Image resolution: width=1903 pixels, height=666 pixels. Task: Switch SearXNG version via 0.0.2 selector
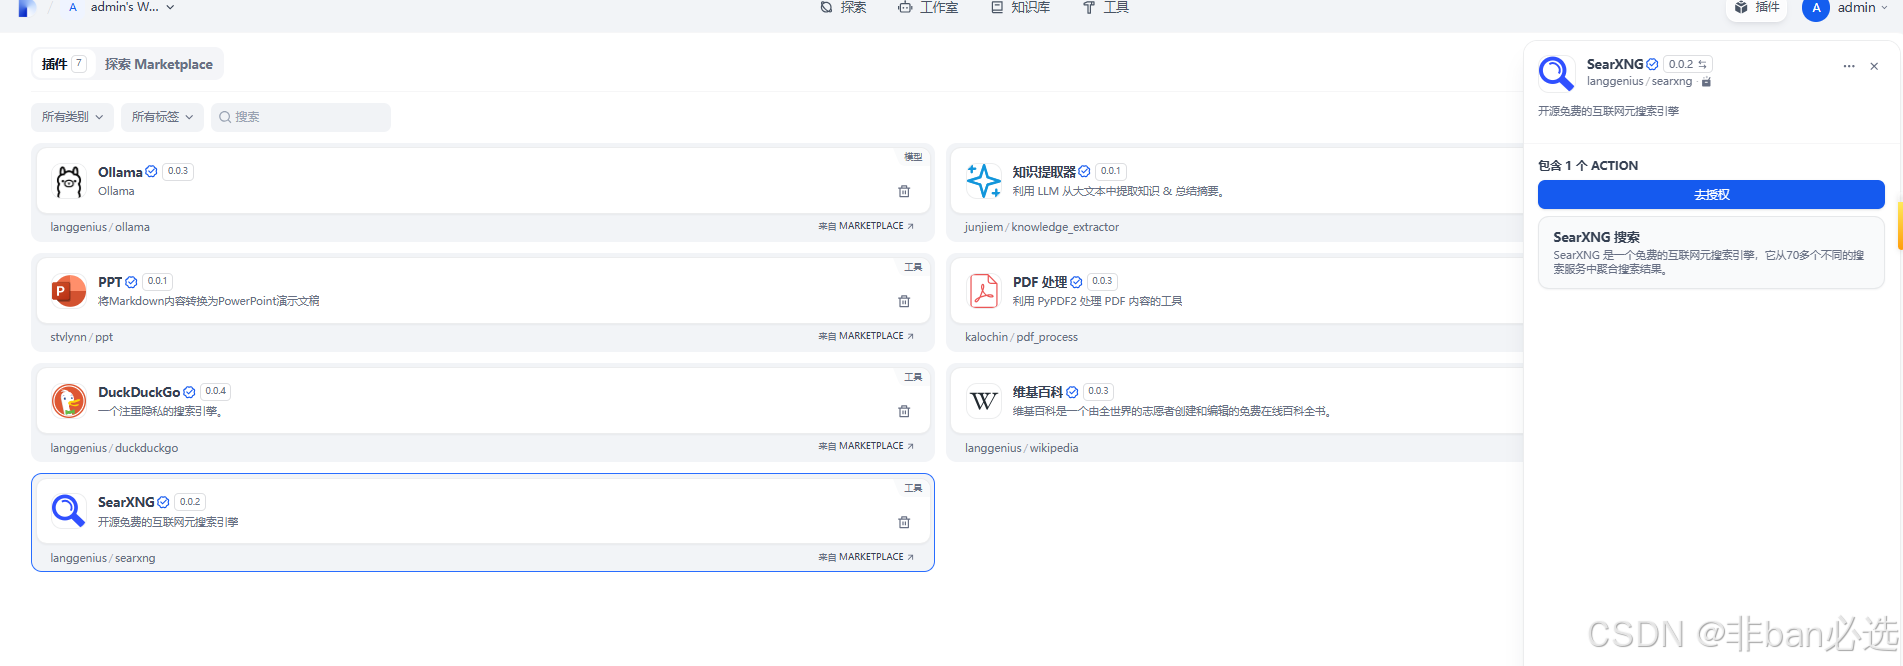[x=1688, y=64]
